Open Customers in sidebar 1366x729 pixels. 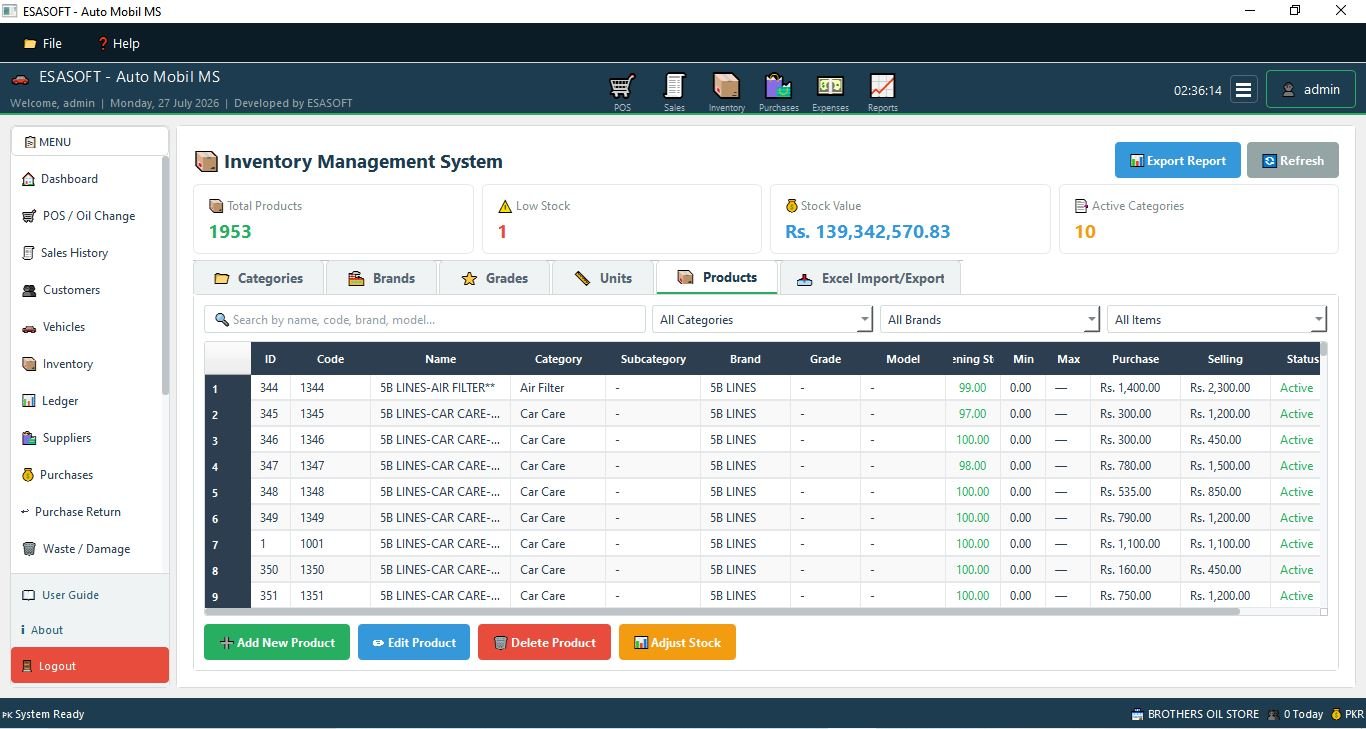[x=86, y=290]
